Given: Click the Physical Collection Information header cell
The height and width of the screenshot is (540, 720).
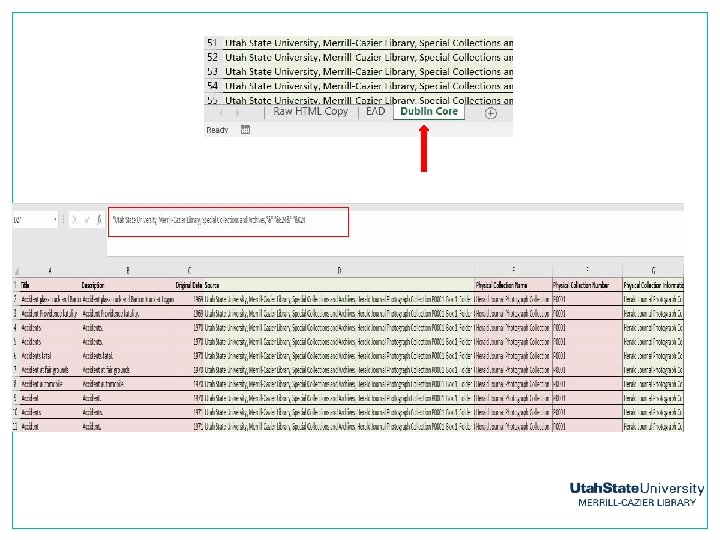Looking at the screenshot, I should coord(653,285).
